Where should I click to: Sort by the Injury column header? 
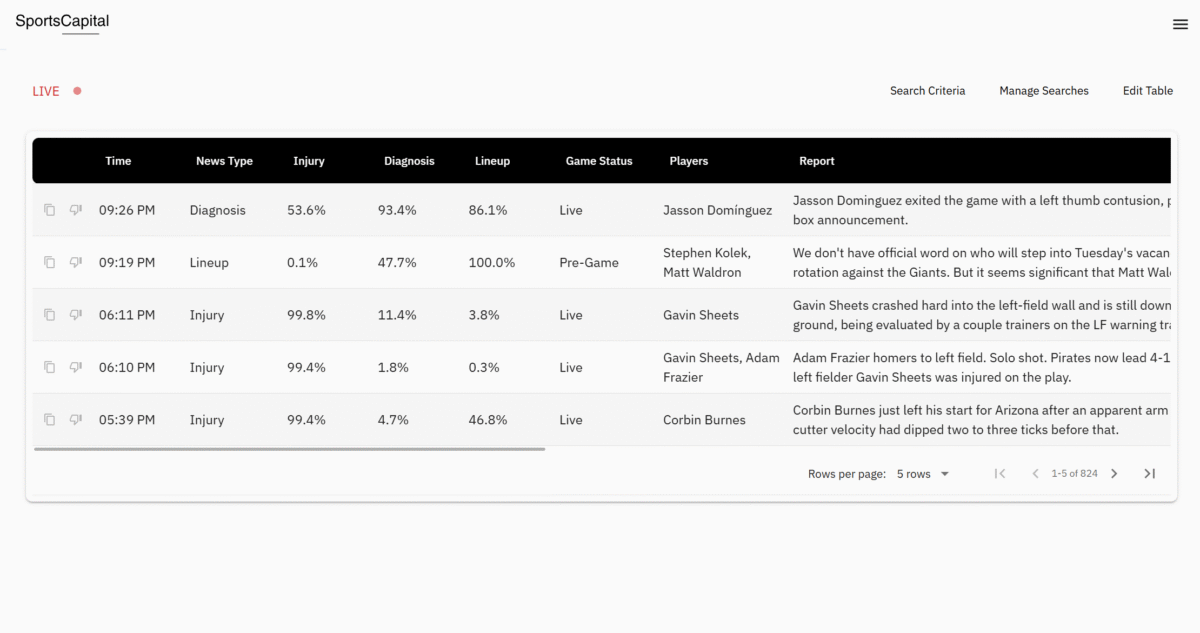pyautogui.click(x=309, y=161)
